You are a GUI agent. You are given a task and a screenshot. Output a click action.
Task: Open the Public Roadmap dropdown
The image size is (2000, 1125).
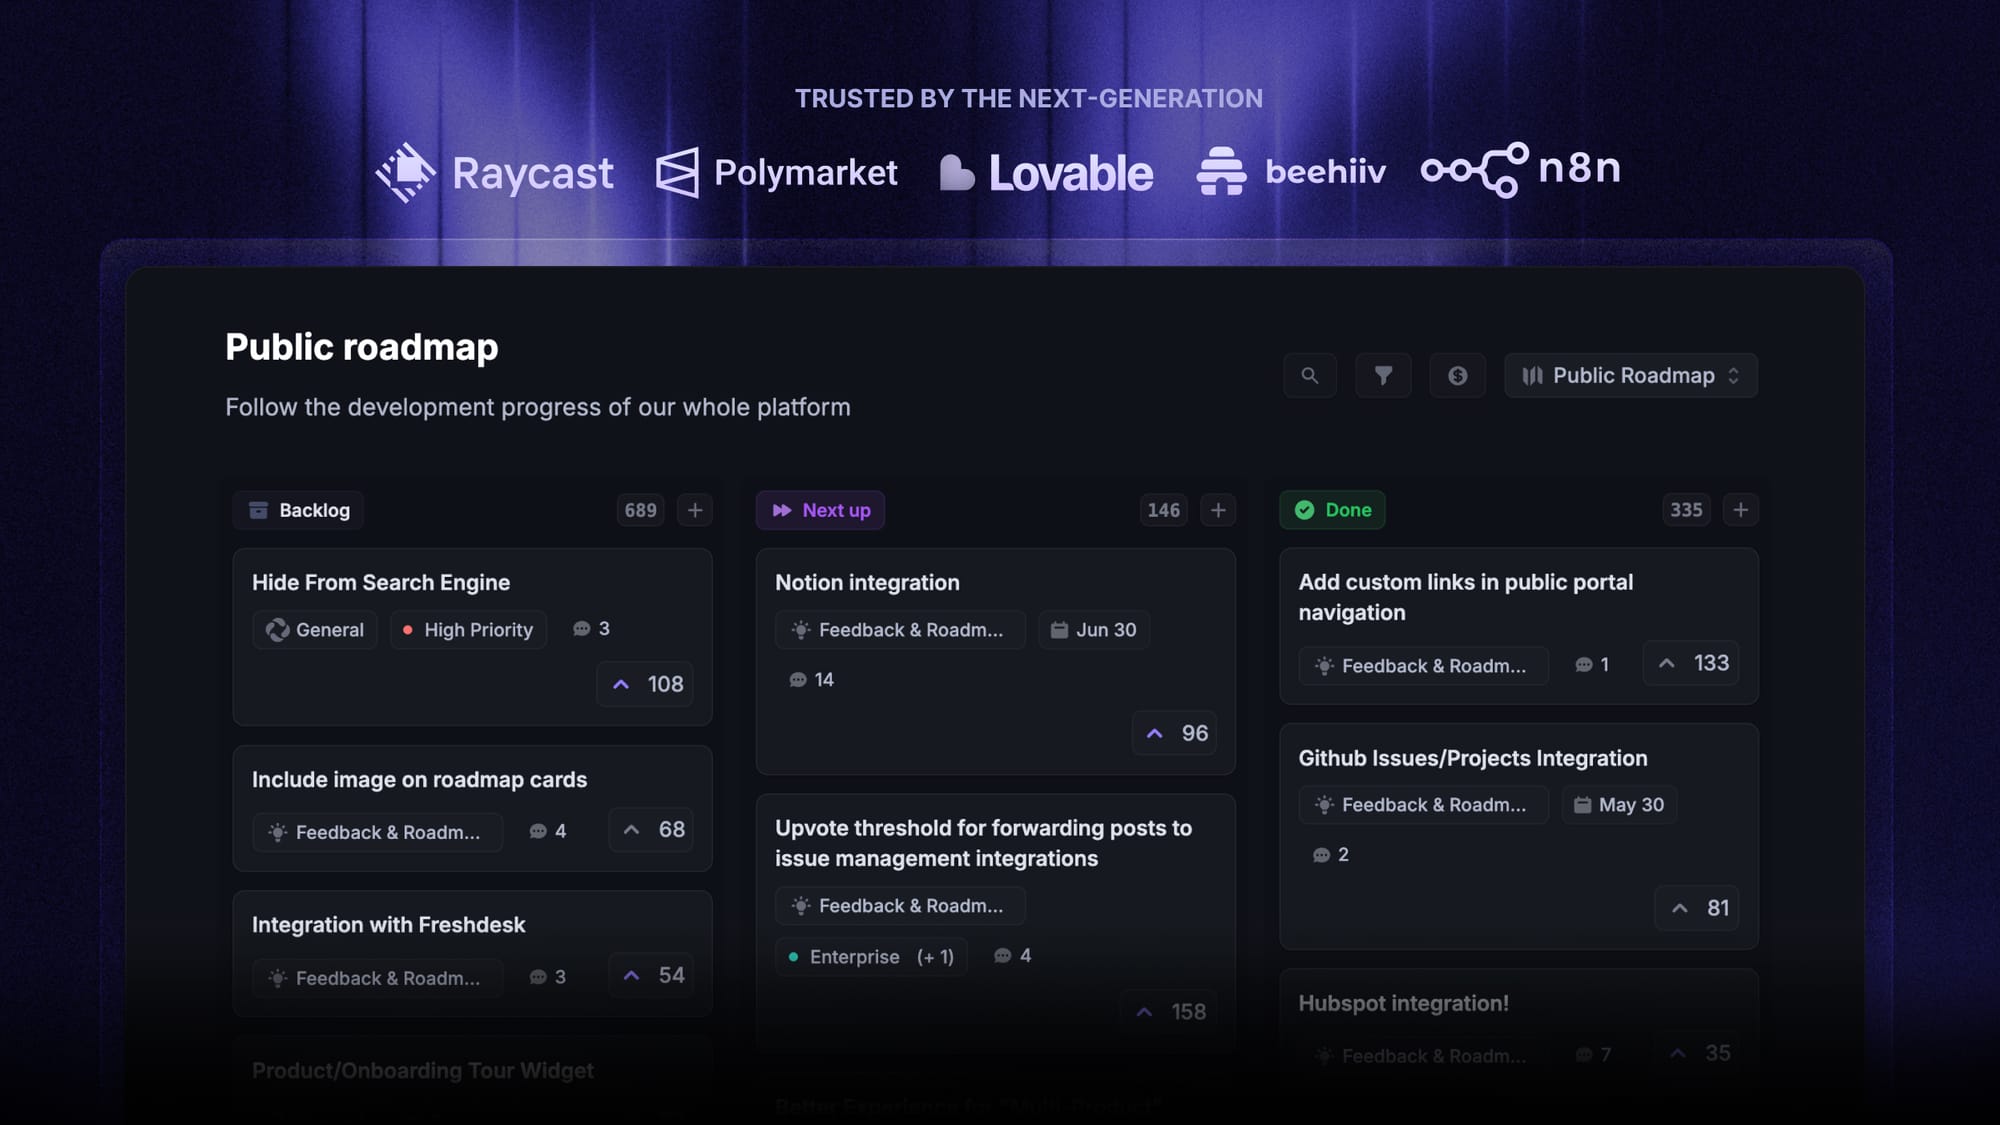(x=1630, y=376)
